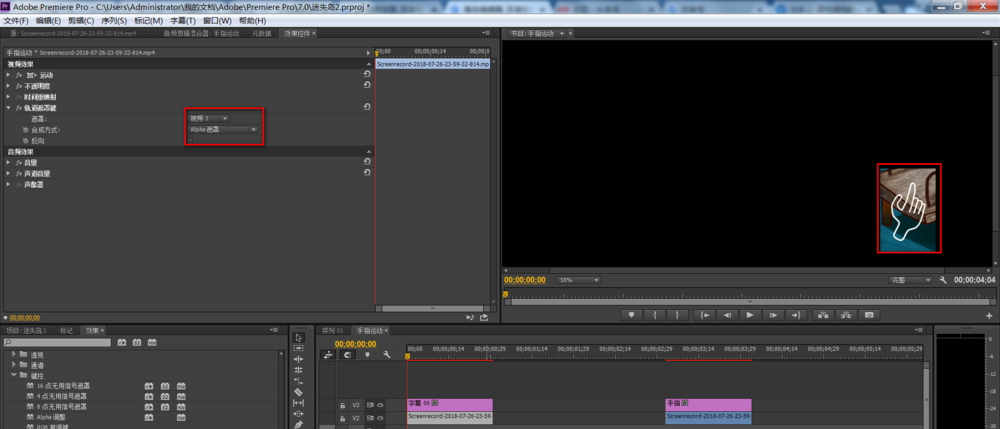Open the 字幕(T) menu

(x=181, y=20)
